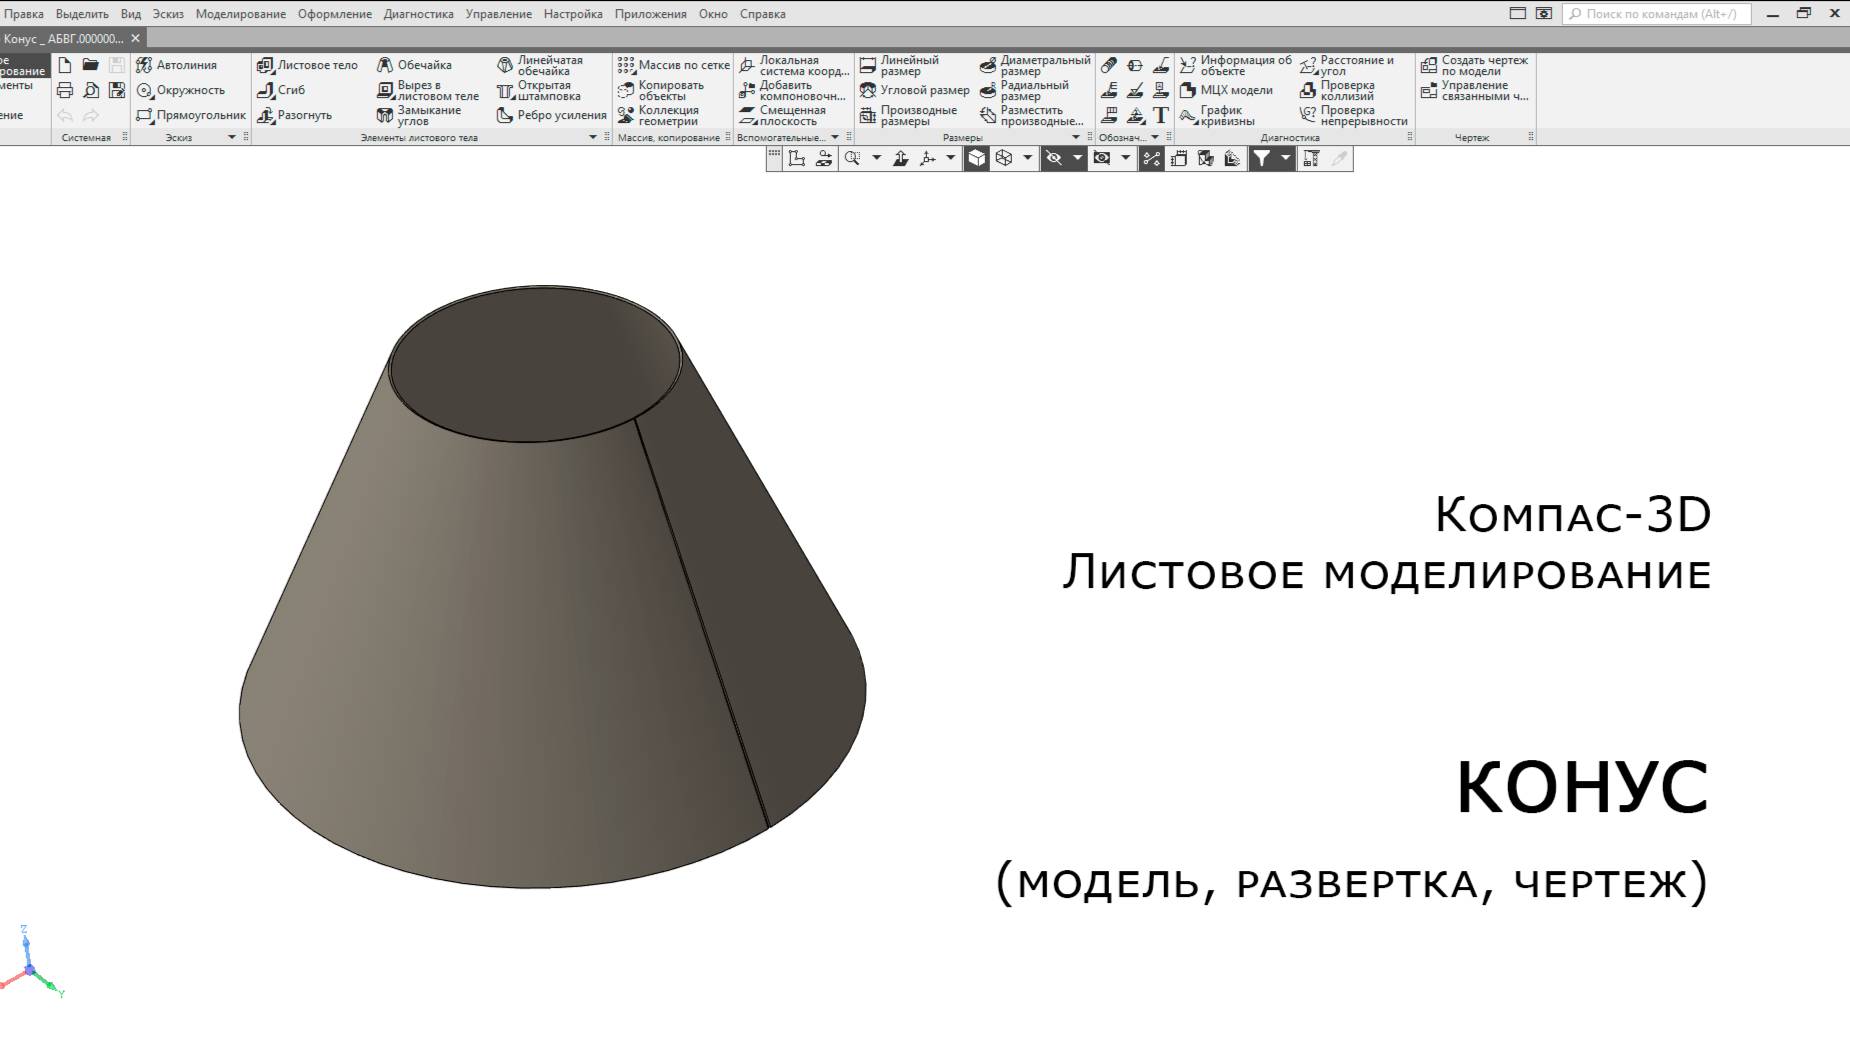Pick the Открытая штамповка tool
The height and width of the screenshot is (1040, 1850).
539,90
